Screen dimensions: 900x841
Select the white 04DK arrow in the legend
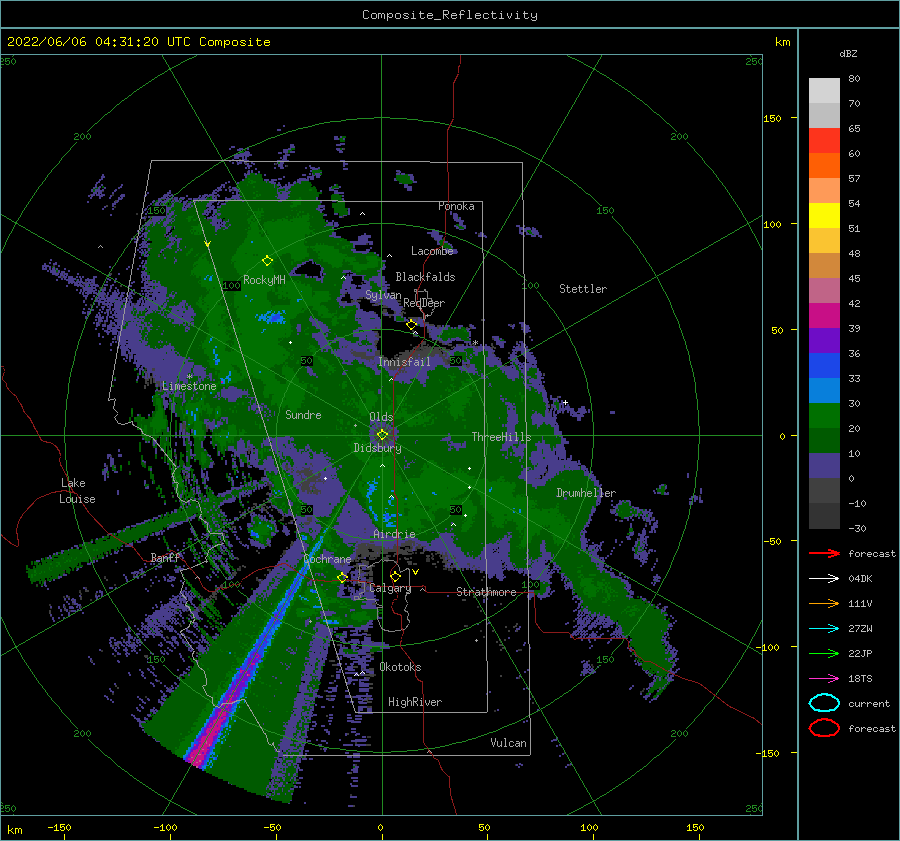(824, 579)
